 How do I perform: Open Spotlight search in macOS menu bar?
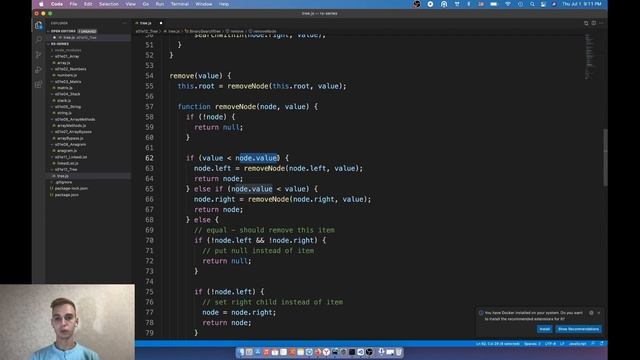pos(532,4)
